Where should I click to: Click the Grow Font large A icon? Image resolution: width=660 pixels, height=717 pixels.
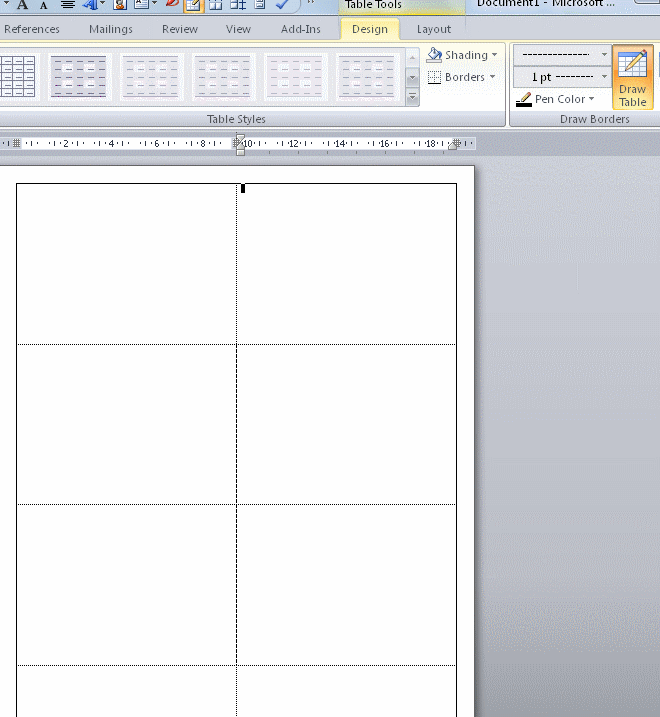click(x=22, y=5)
